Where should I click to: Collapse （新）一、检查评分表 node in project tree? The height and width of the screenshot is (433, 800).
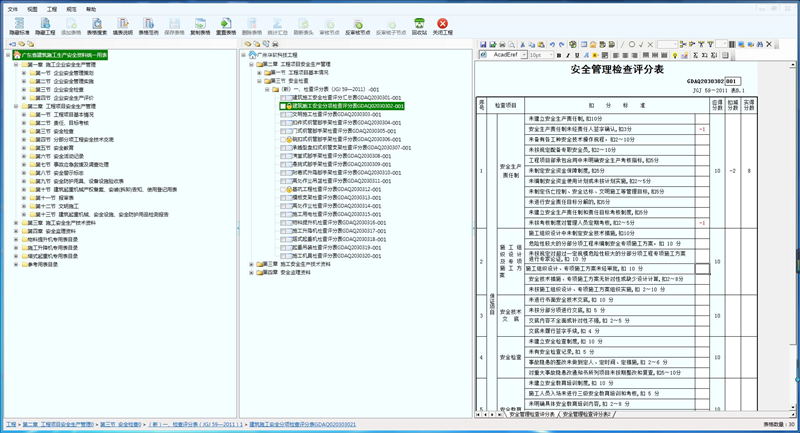point(267,89)
